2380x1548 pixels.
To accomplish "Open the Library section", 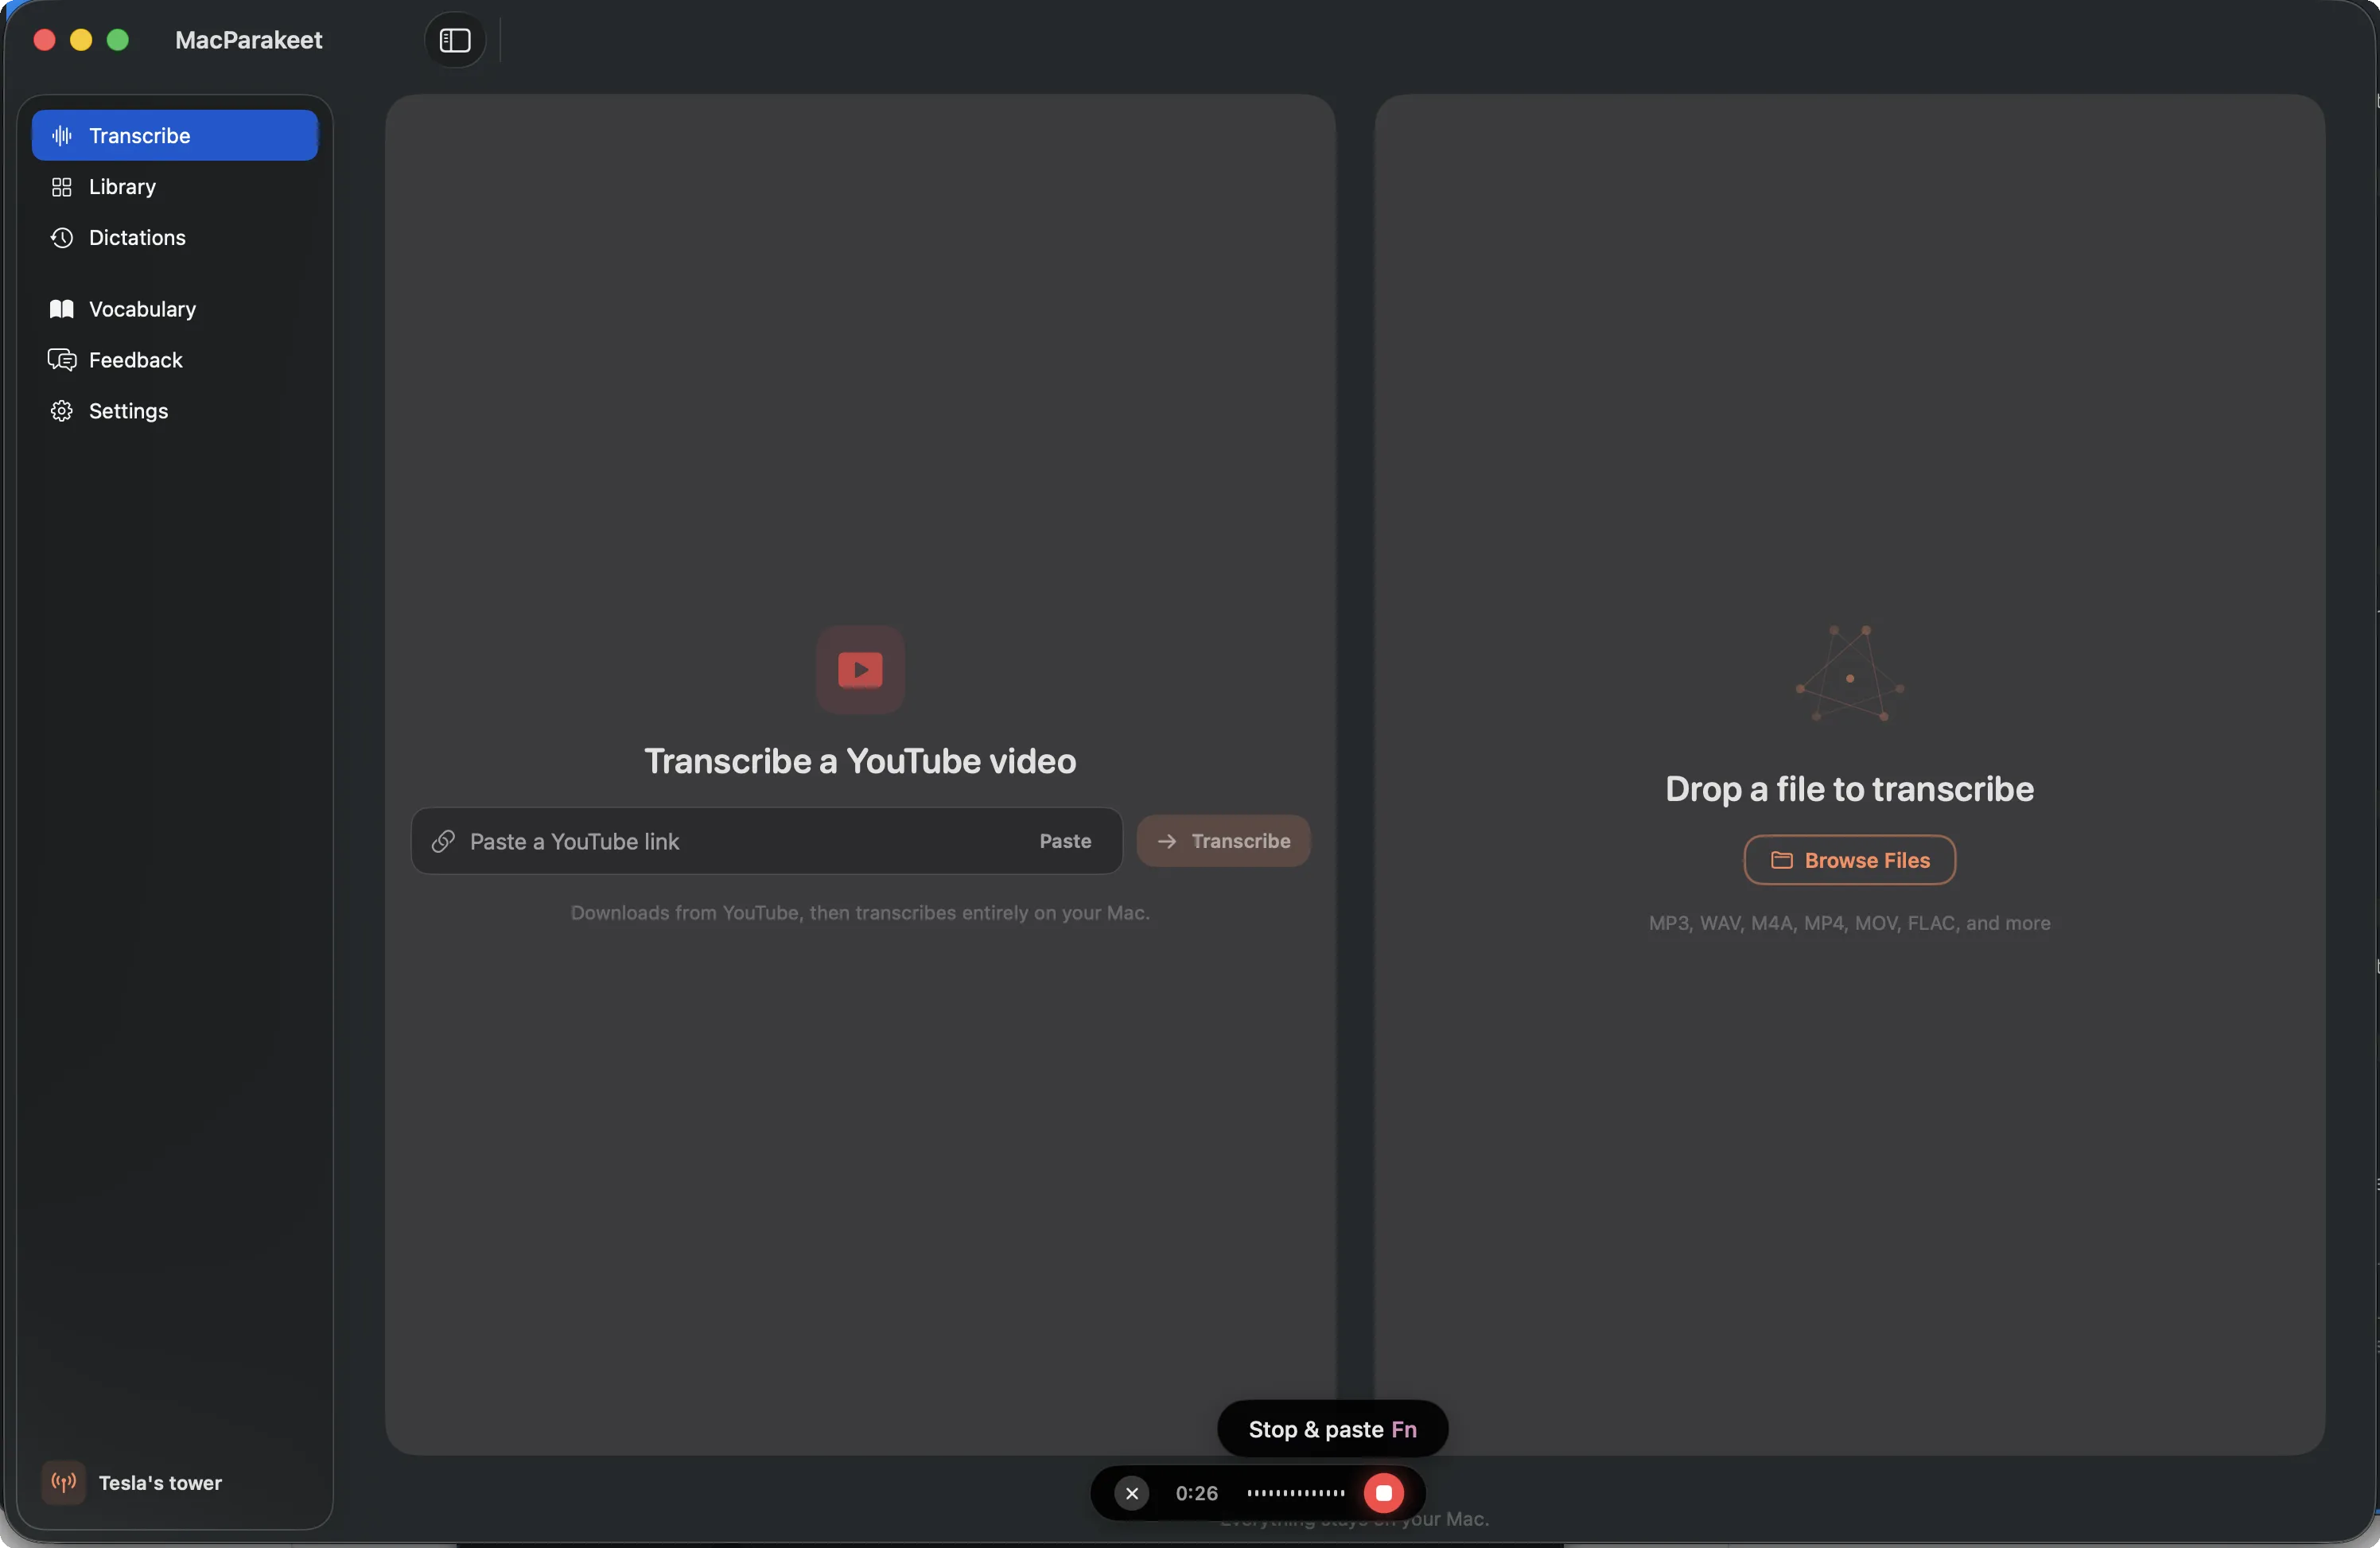I will [x=121, y=187].
